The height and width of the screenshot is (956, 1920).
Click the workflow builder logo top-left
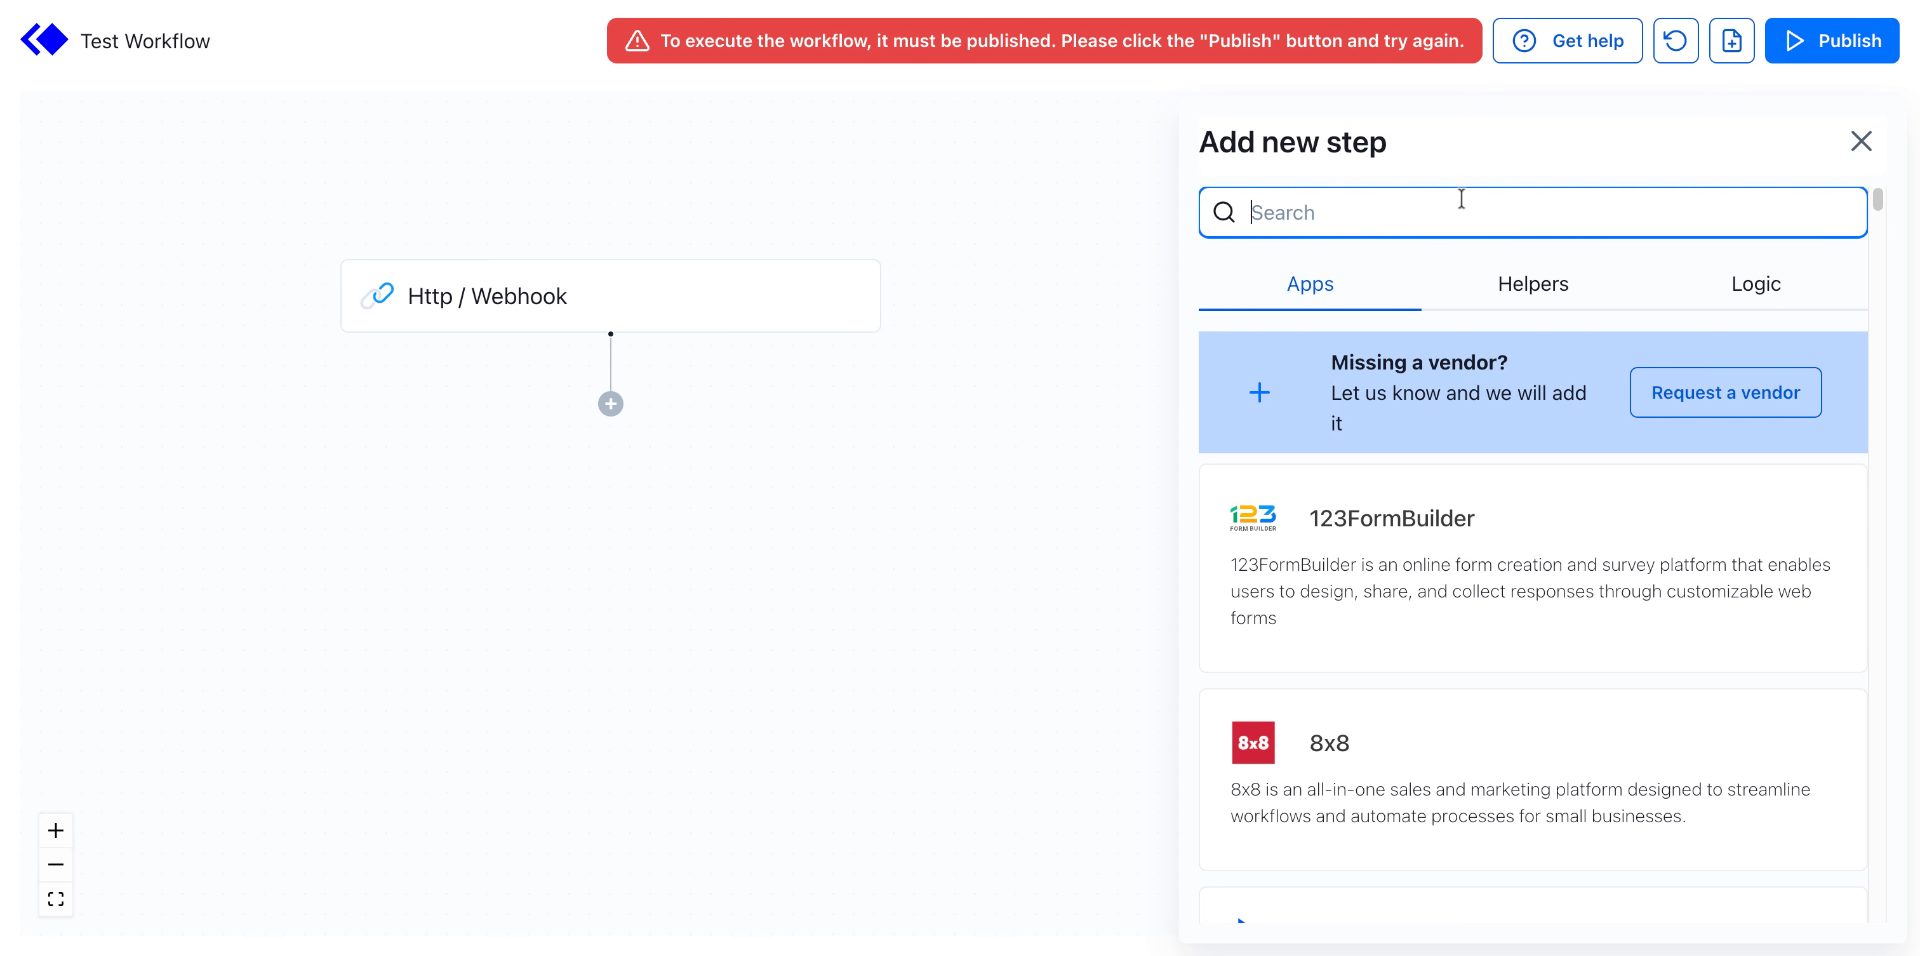(44, 39)
